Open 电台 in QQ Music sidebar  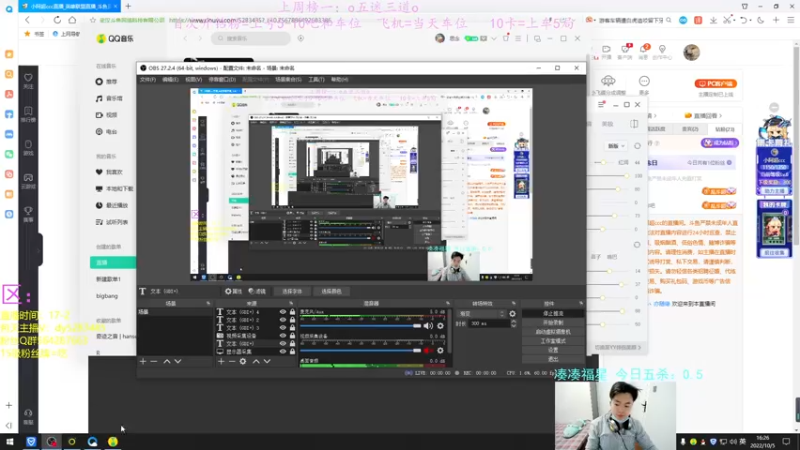click(107, 132)
